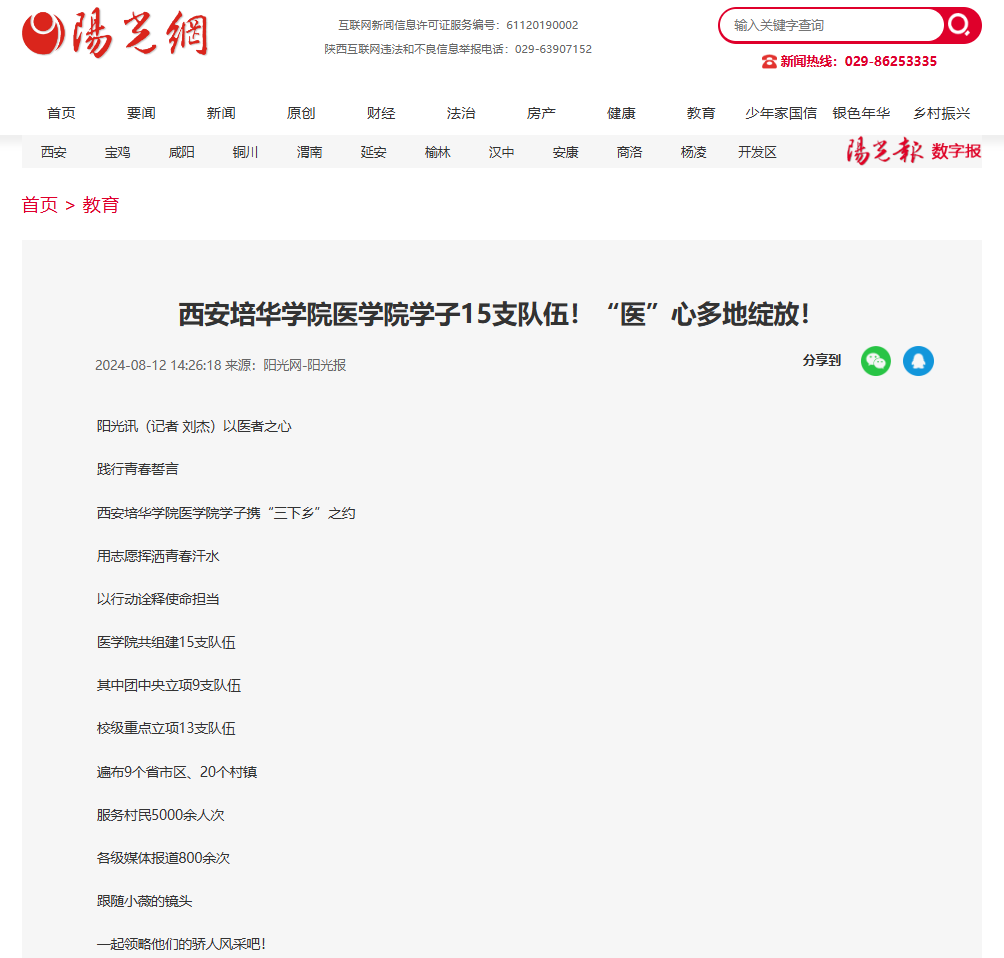The height and width of the screenshot is (958, 1004).
Task: Click 首页 in the breadcrumb
Action: pos(40,205)
